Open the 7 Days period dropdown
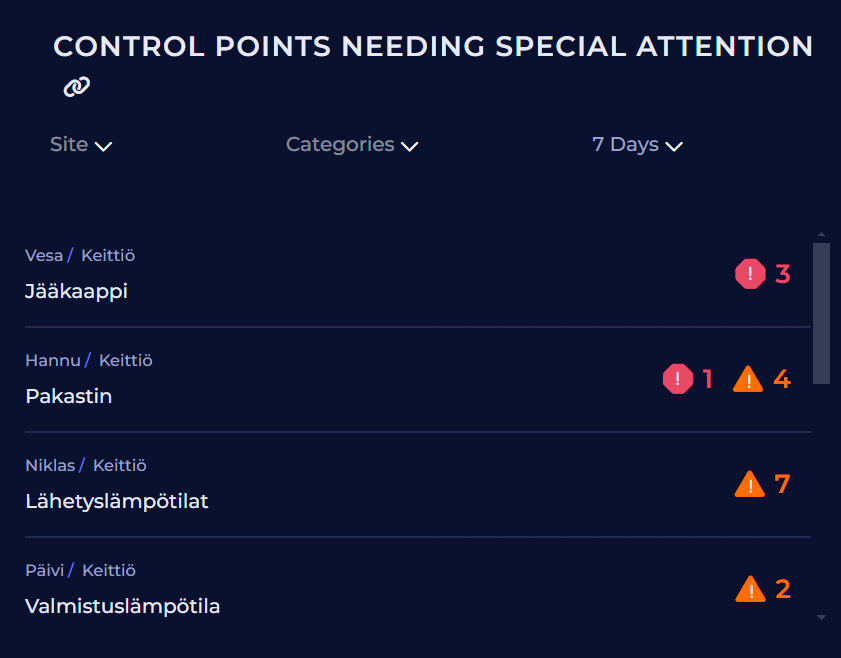 637,145
